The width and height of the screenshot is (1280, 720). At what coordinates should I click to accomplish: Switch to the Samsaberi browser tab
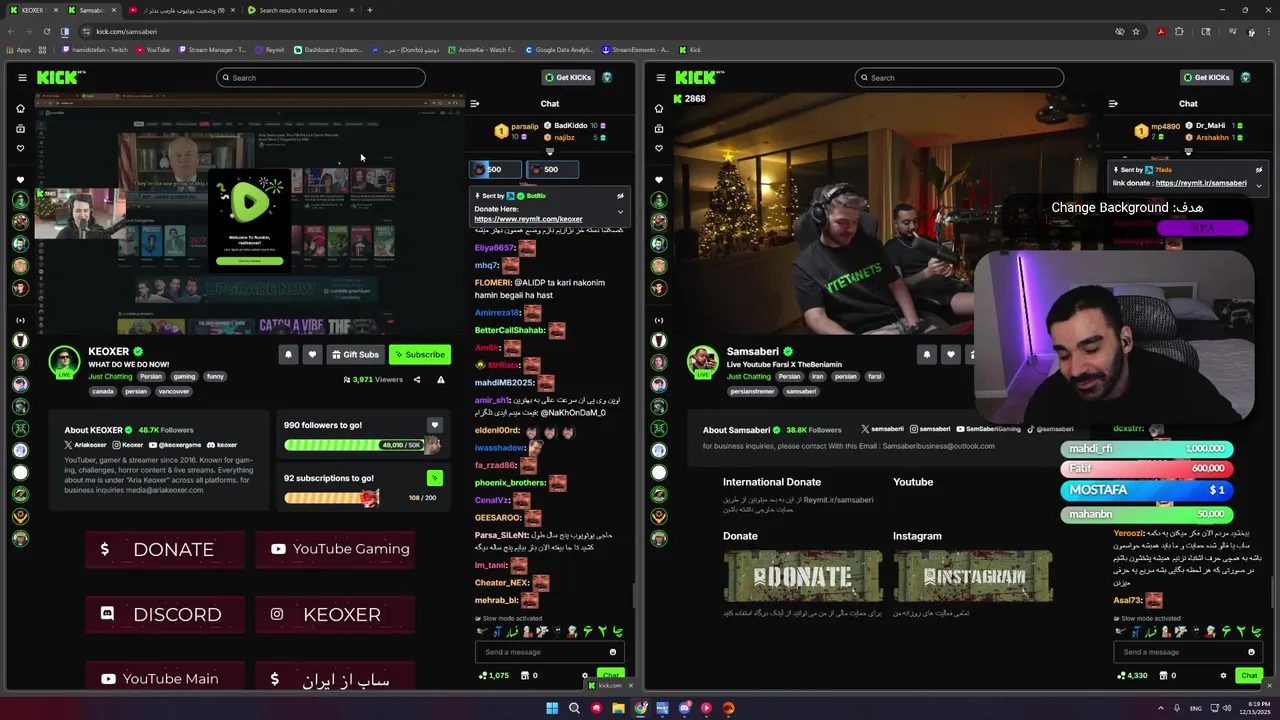(x=90, y=10)
